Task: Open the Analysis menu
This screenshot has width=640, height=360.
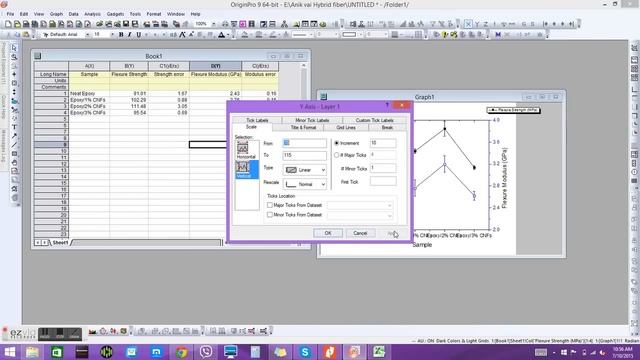Action: [x=92, y=14]
